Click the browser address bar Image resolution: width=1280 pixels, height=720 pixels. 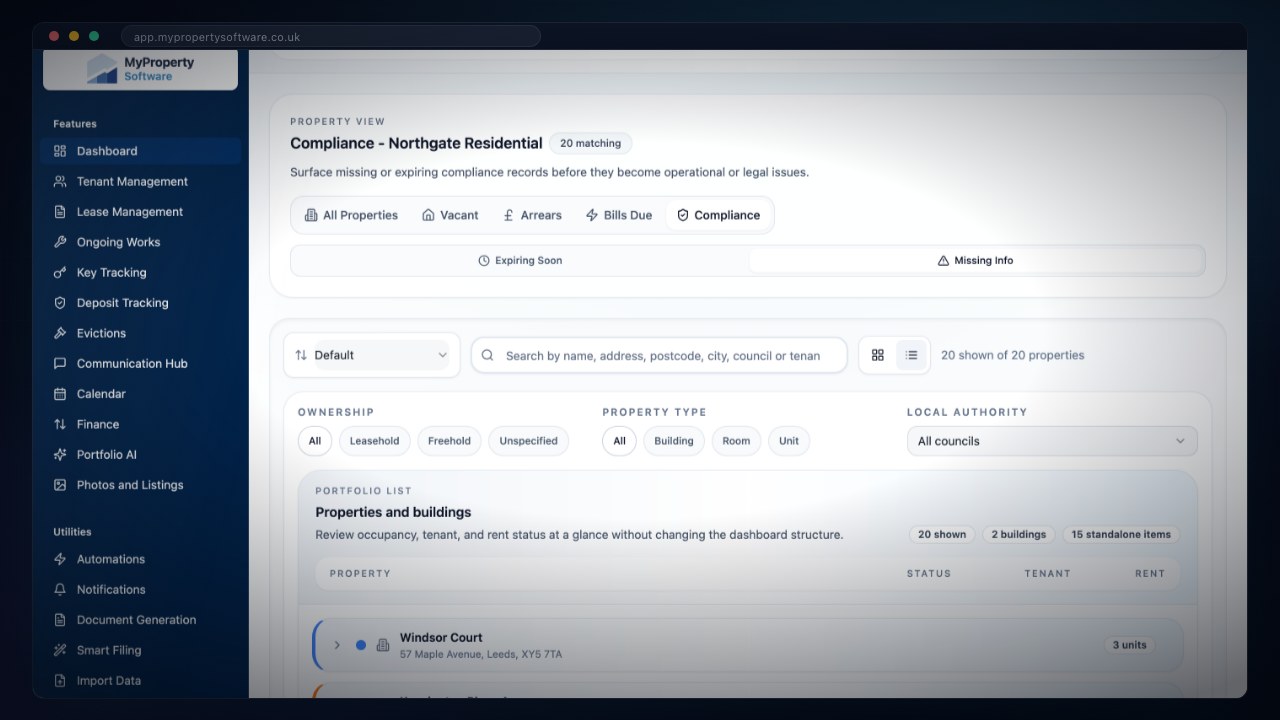330,37
